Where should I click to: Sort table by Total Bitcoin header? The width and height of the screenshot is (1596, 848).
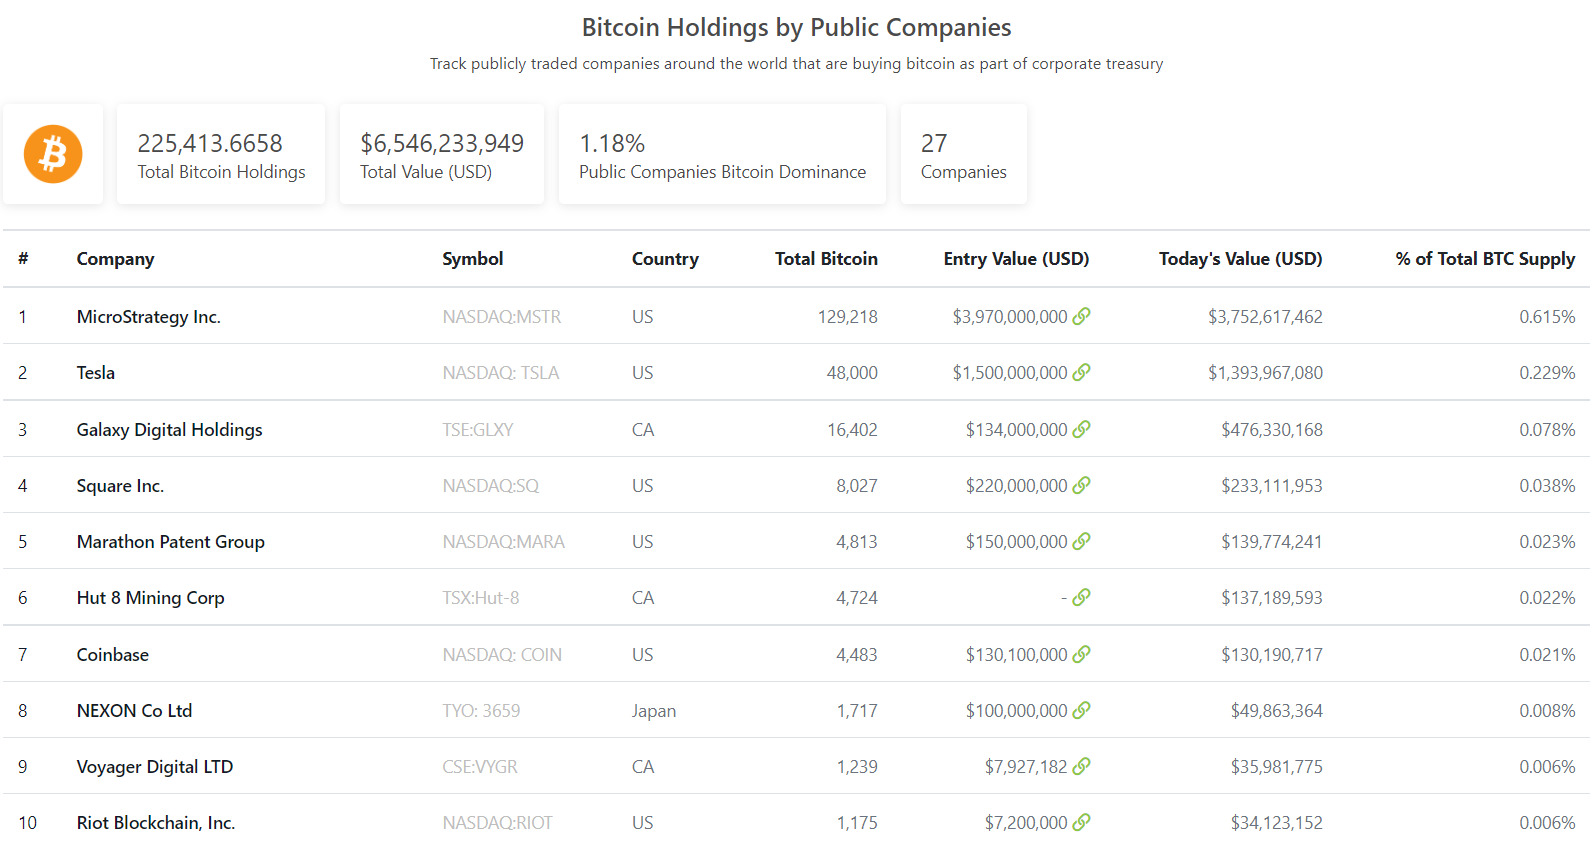(x=826, y=259)
